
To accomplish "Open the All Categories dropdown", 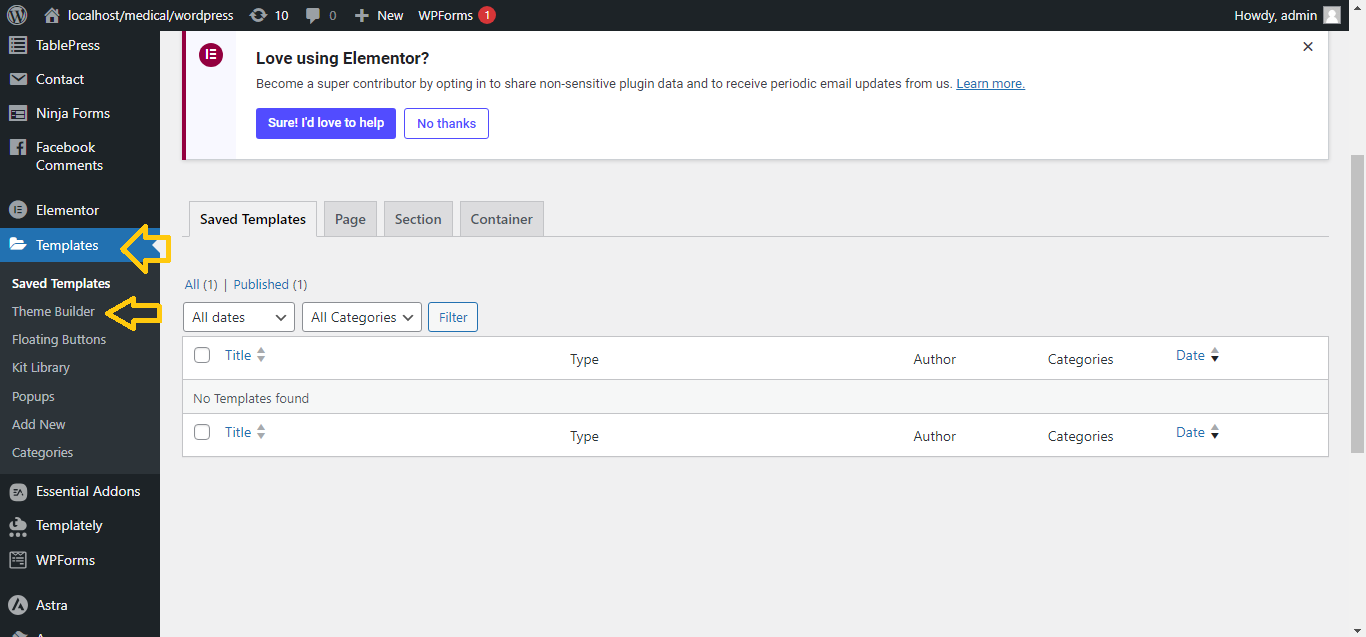I will [x=362, y=317].
